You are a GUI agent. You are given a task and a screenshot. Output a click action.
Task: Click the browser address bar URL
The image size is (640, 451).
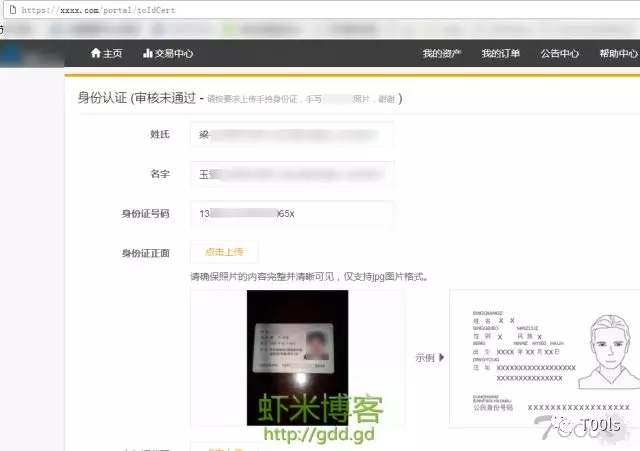[x=98, y=10]
